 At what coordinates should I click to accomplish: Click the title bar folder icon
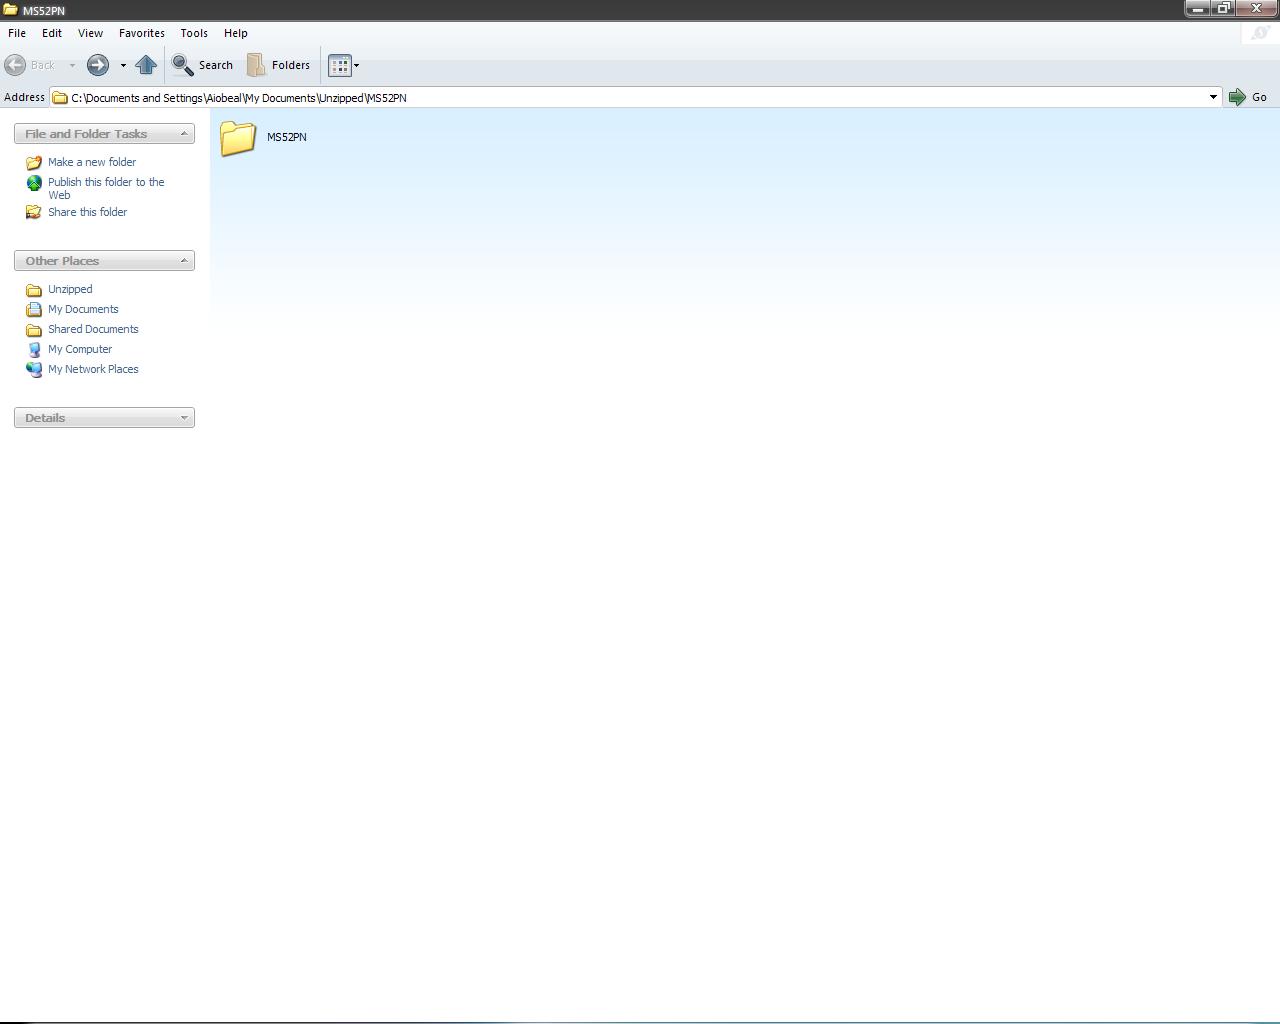[x=10, y=10]
